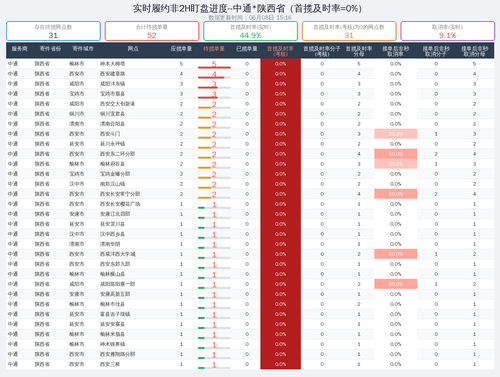Select the 榆林府谷县 outlet cell
This screenshot has width=500, height=377.
click(113, 164)
